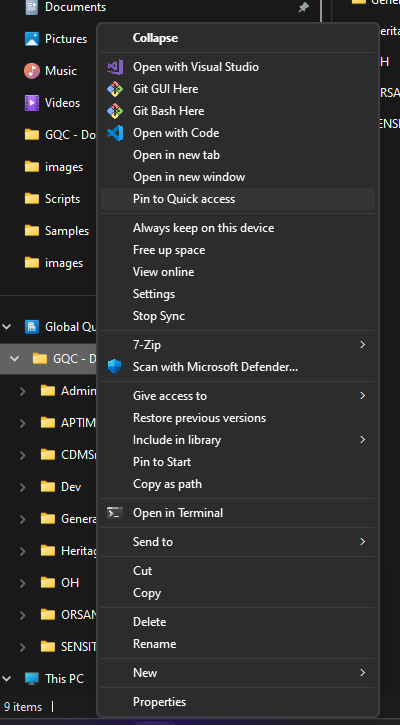
Task: Expand the Give access to submenu
Action: click(x=363, y=395)
